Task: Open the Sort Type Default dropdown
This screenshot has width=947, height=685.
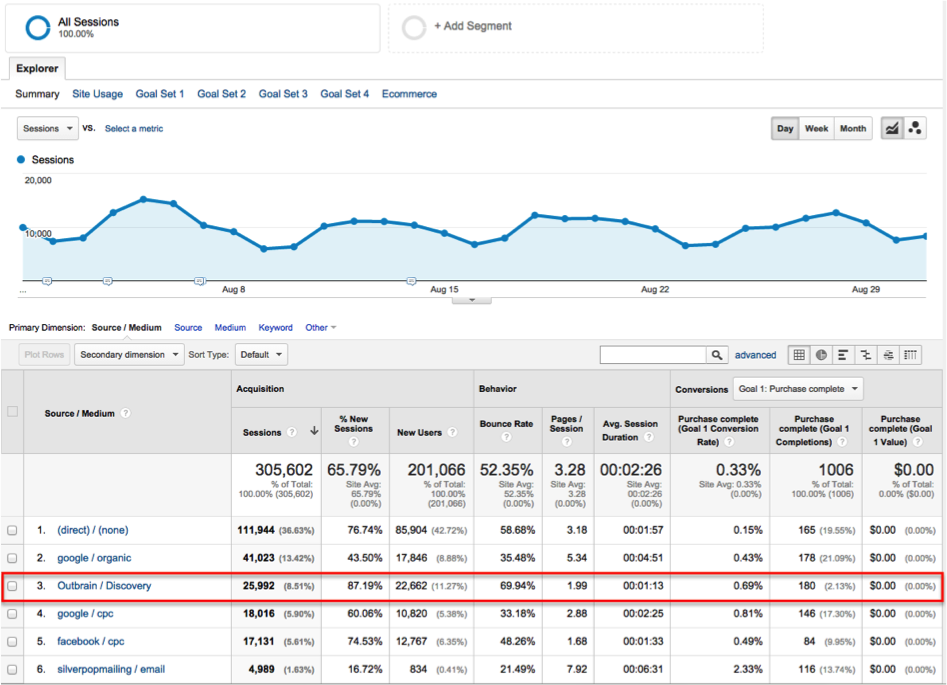Action: tap(261, 355)
